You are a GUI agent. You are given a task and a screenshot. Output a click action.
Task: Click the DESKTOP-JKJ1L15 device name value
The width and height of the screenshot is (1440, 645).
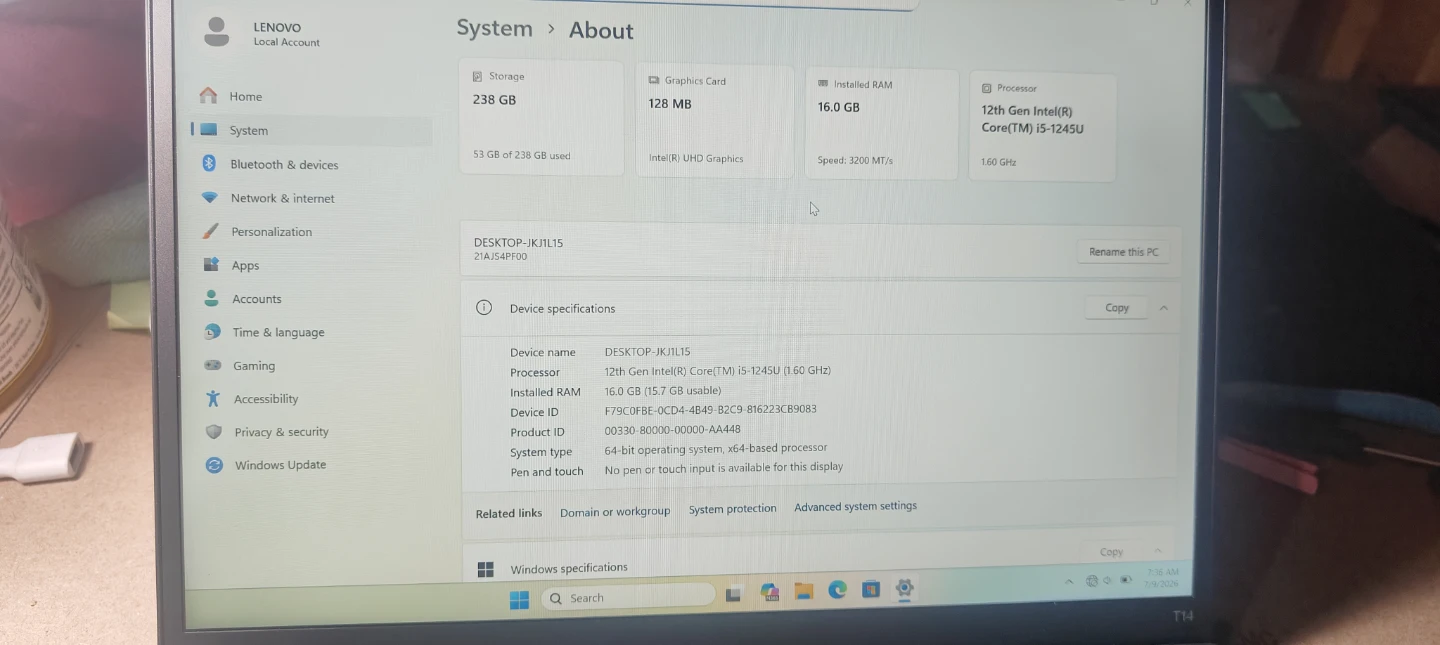click(x=647, y=352)
